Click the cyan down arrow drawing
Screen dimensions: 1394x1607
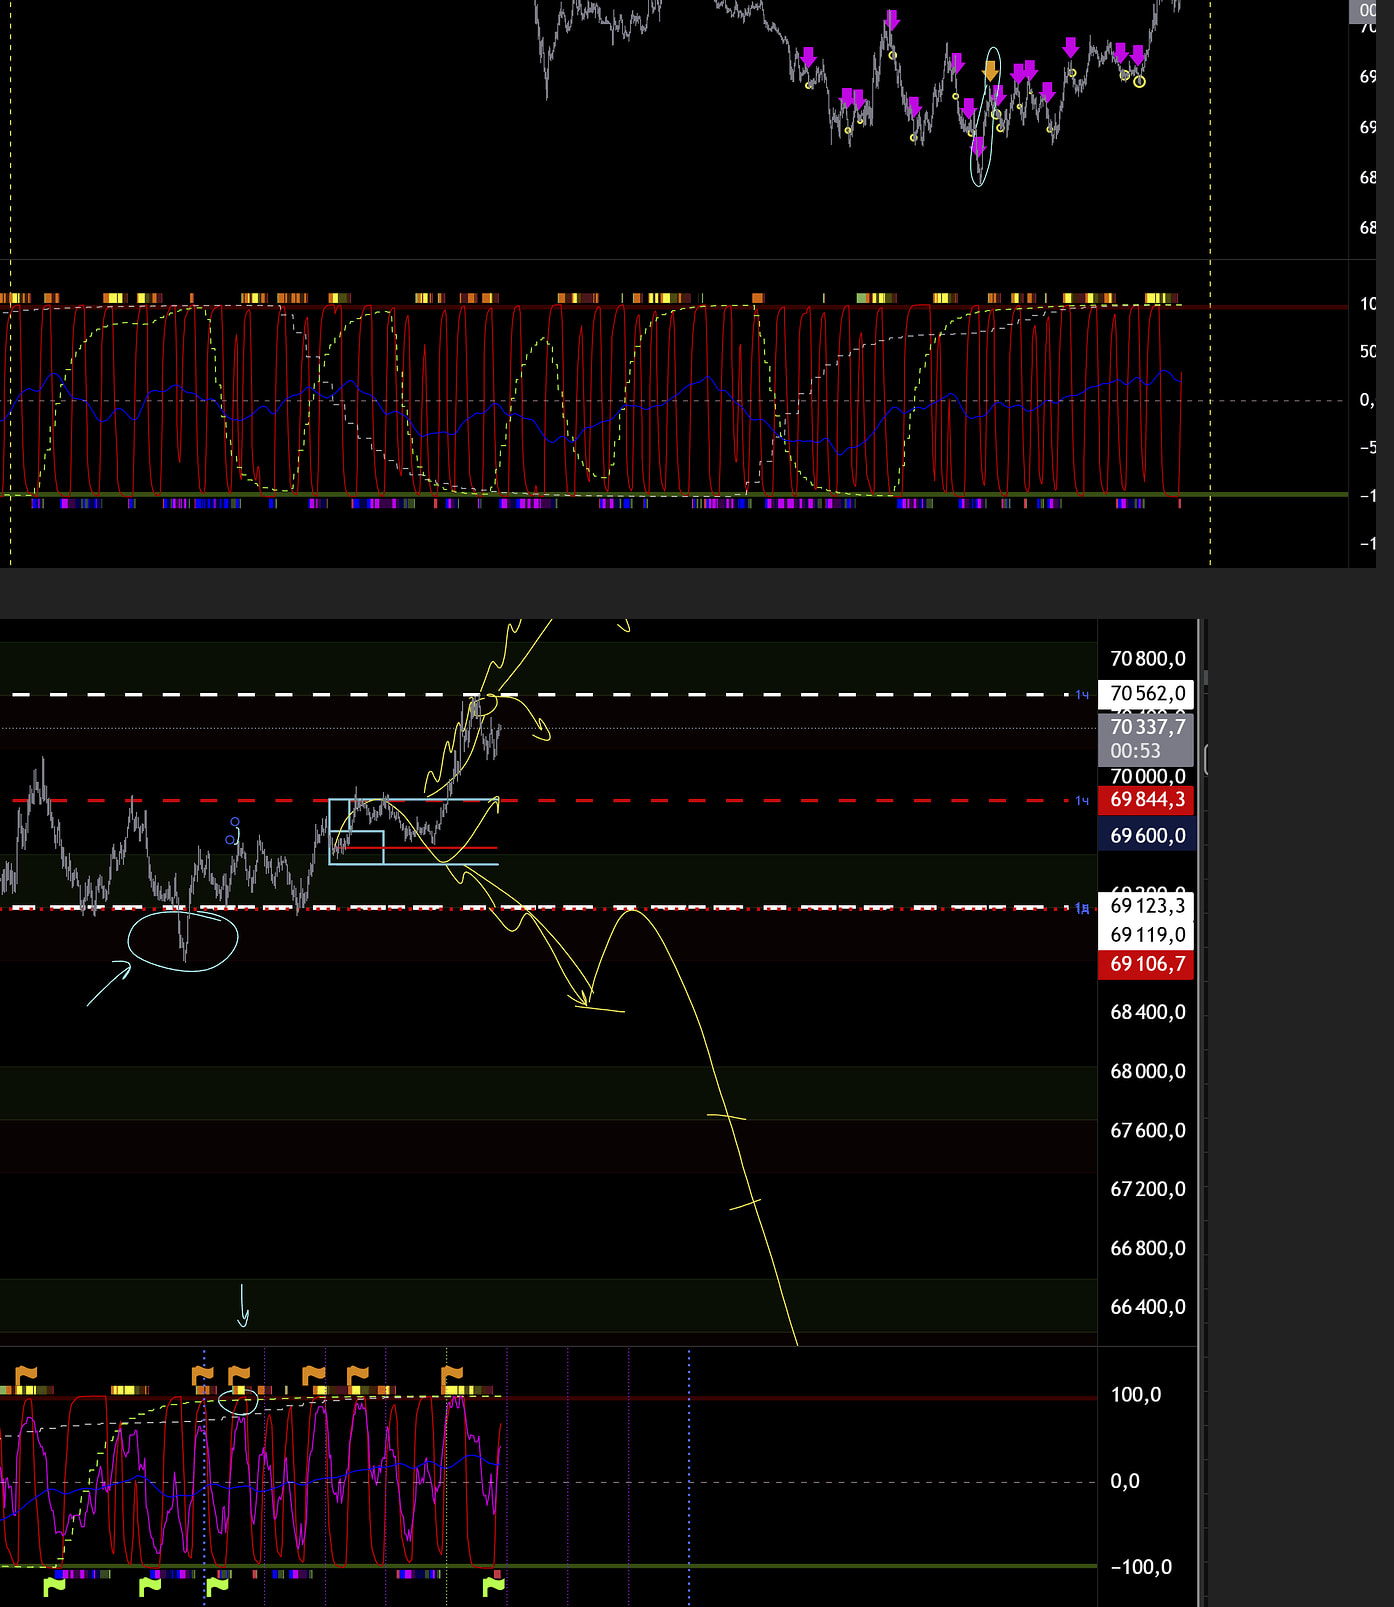[242, 1307]
